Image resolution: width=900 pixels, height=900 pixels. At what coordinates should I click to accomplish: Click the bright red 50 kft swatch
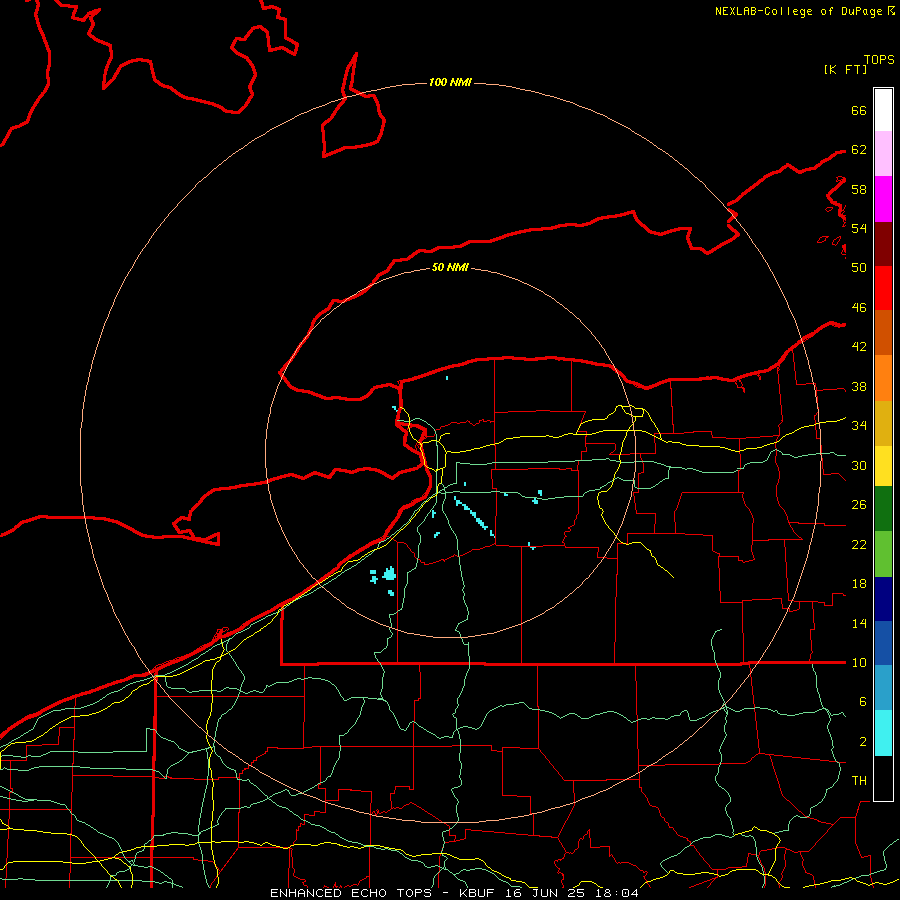(883, 288)
